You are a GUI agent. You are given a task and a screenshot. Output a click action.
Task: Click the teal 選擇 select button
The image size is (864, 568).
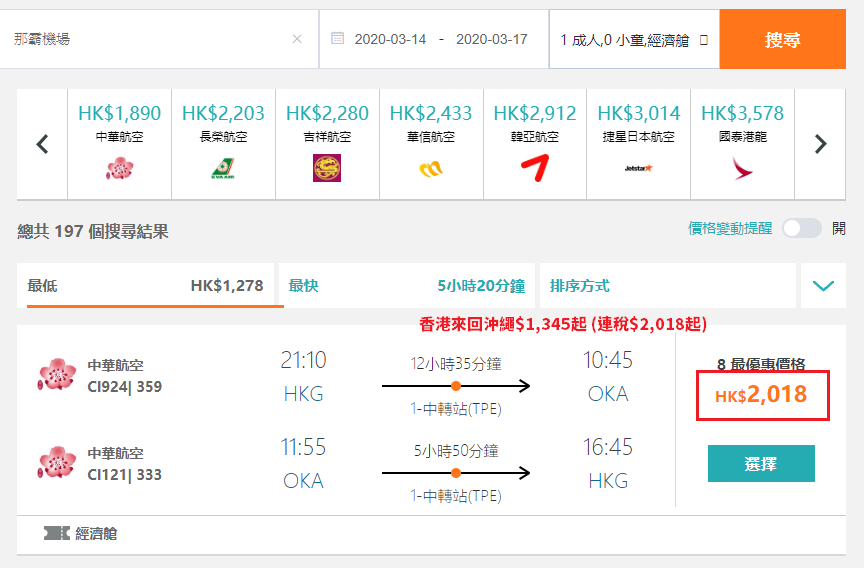(761, 463)
